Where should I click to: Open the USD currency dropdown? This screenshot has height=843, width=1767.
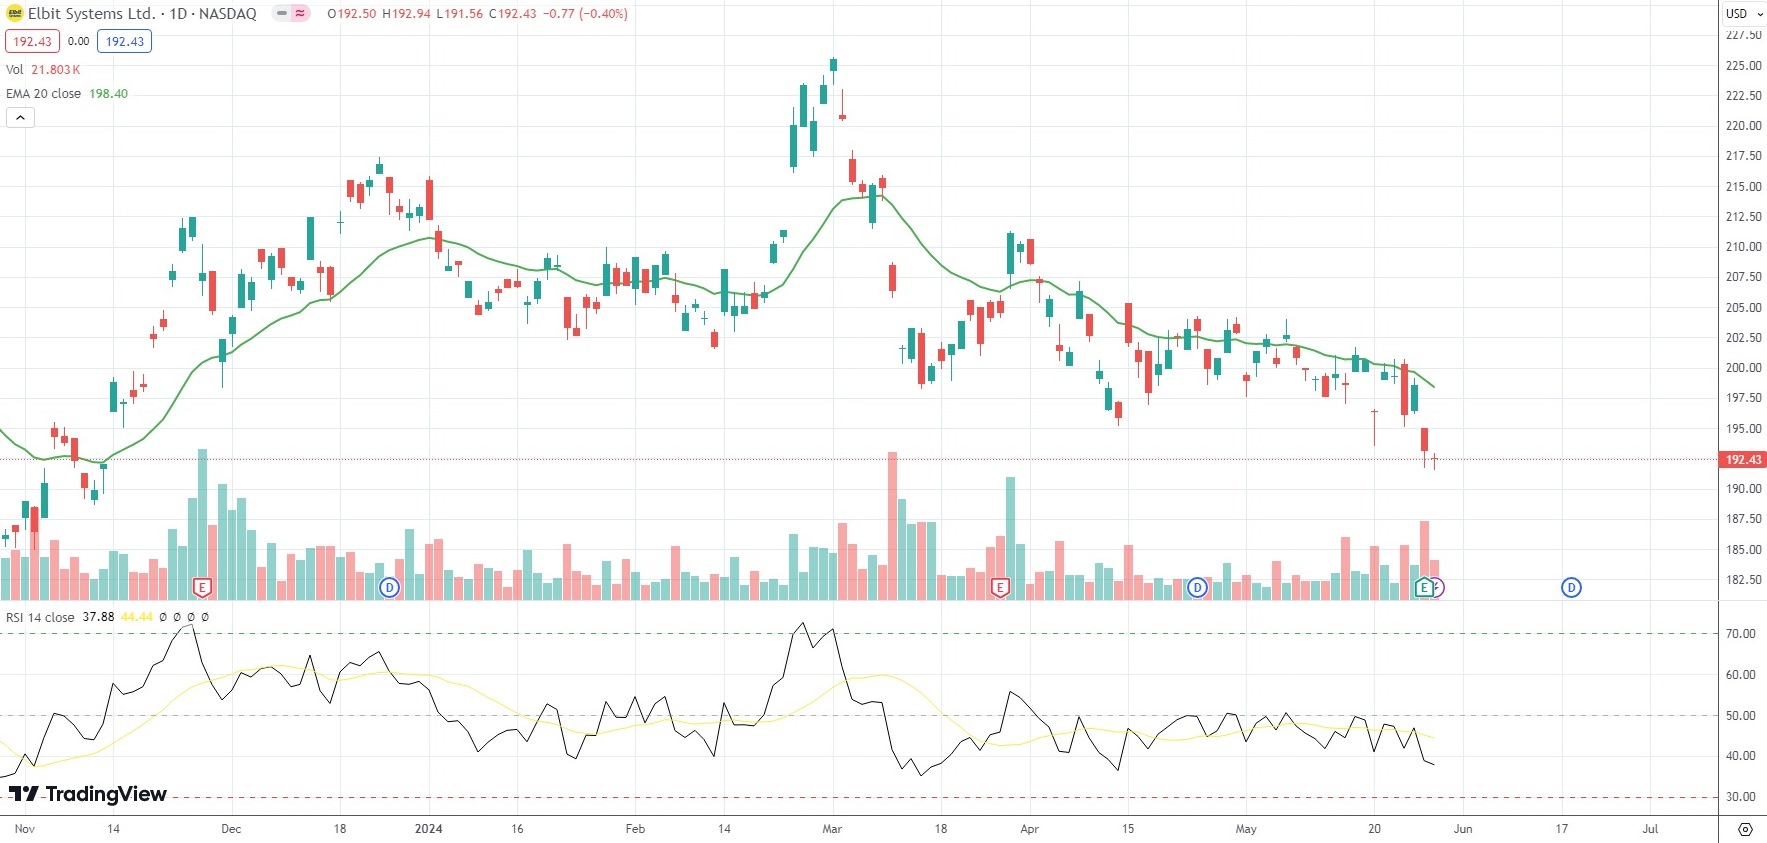coord(1743,13)
